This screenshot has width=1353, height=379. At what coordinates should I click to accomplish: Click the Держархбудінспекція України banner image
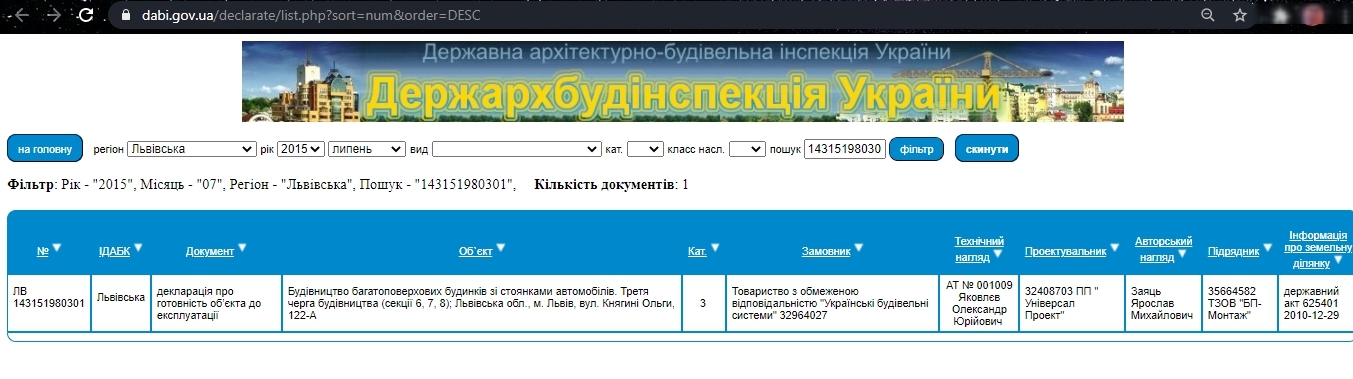click(683, 81)
